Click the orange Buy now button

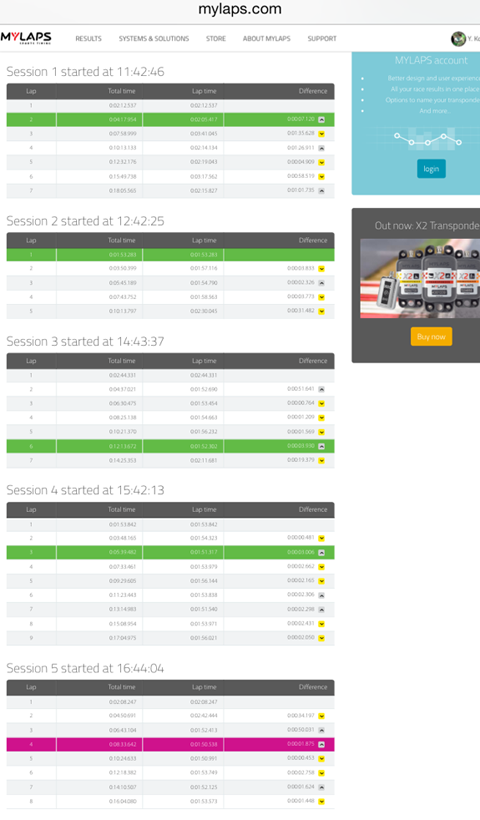click(431, 337)
